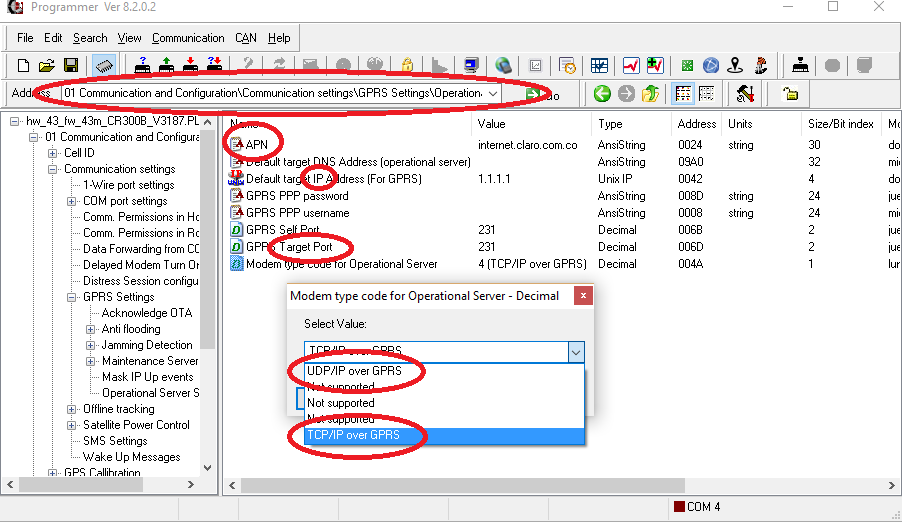This screenshot has width=902, height=522.
Task: Open the View menu
Action: click(129, 38)
